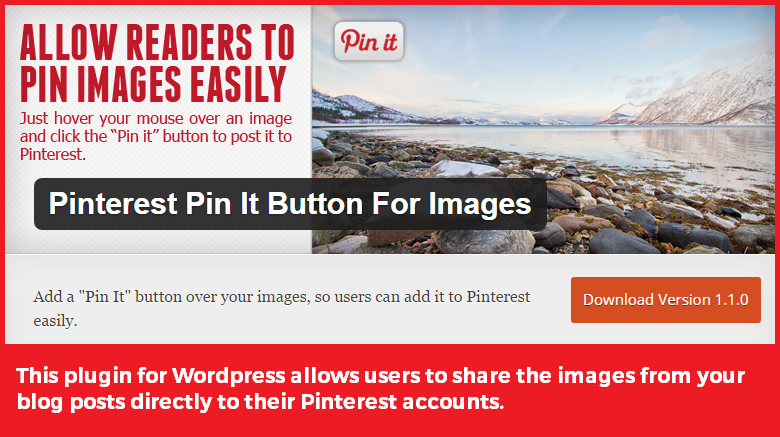Download Version 1.1.0 of the plugin
This screenshot has width=780, height=437.
pyautogui.click(x=666, y=300)
